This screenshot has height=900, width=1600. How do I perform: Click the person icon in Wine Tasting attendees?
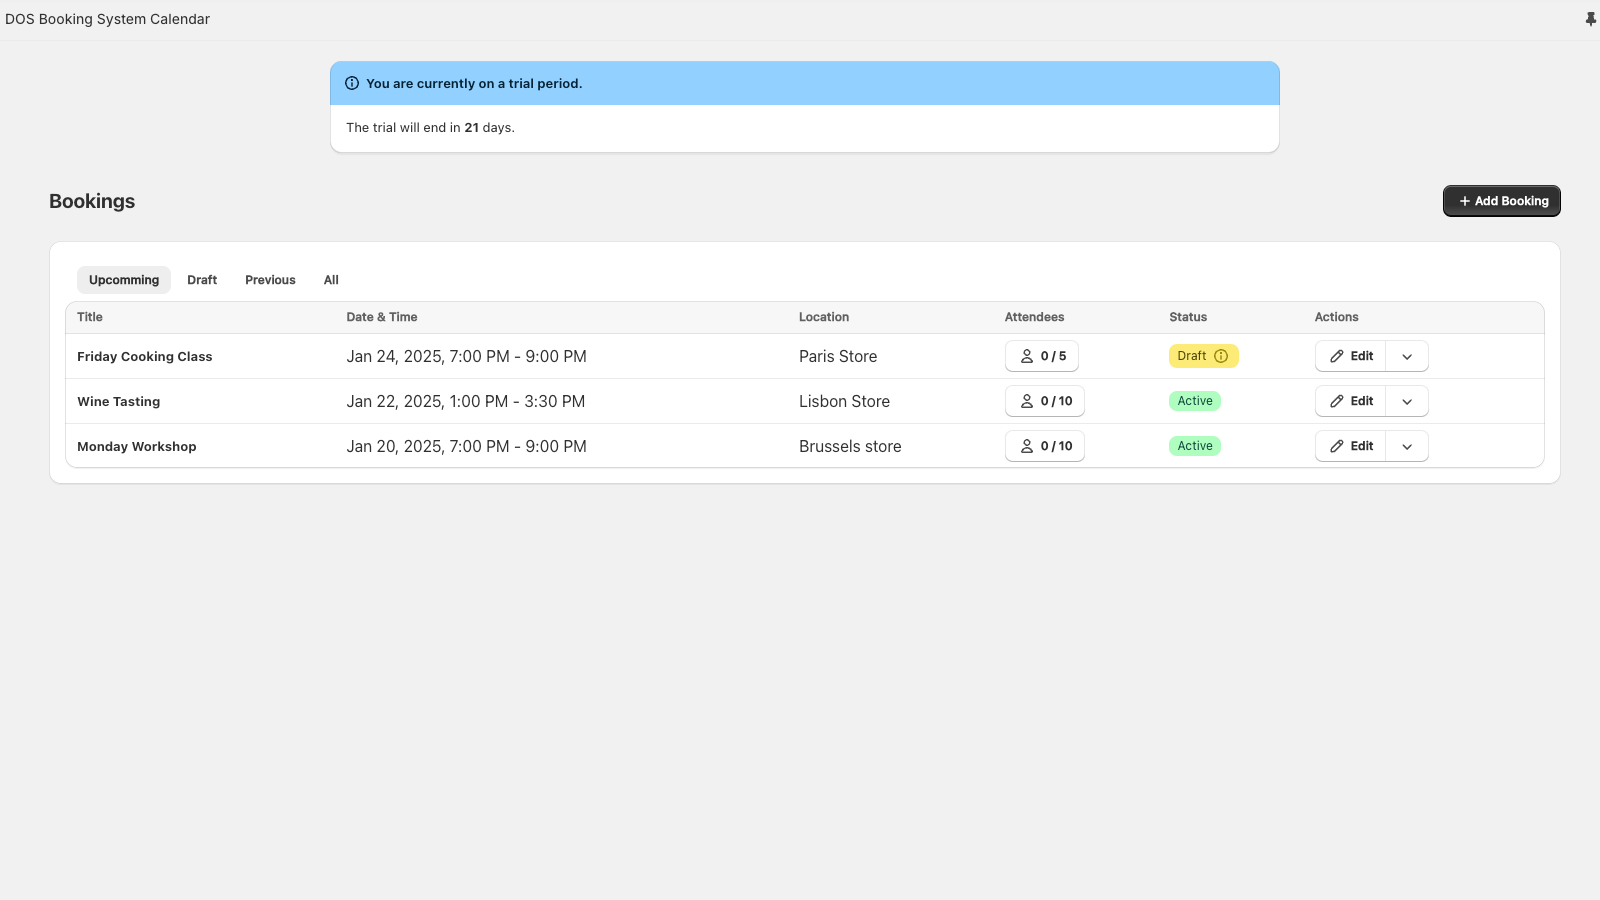click(x=1026, y=401)
